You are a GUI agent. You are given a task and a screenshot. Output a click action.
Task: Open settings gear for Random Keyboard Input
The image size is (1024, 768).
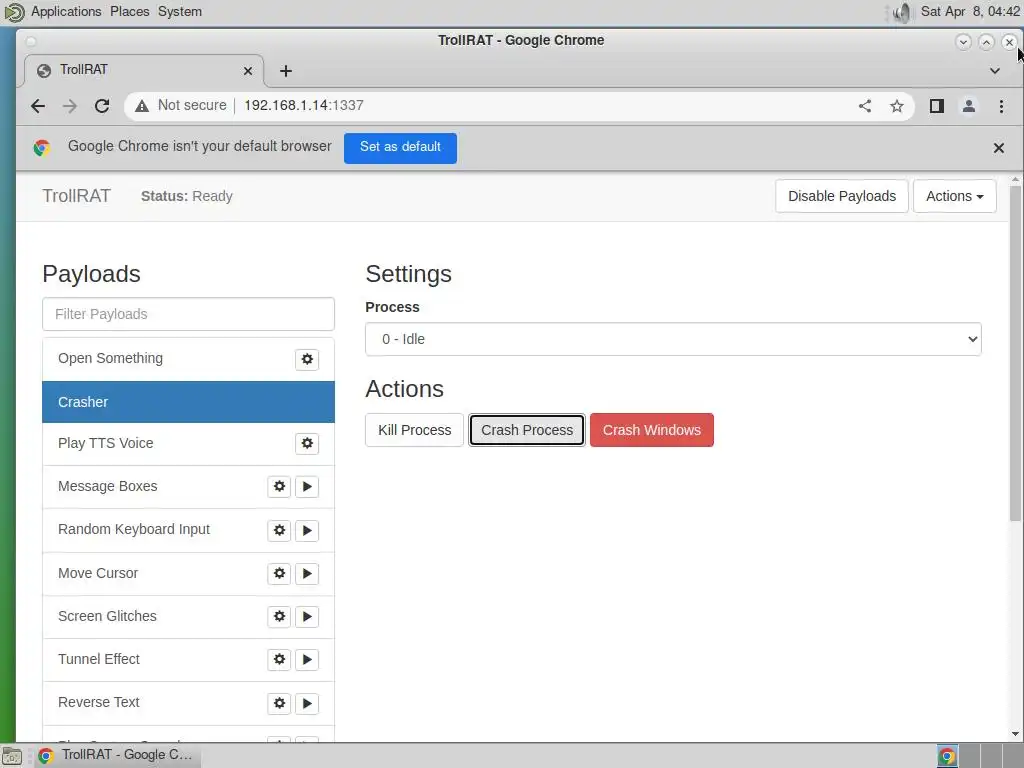[280, 530]
